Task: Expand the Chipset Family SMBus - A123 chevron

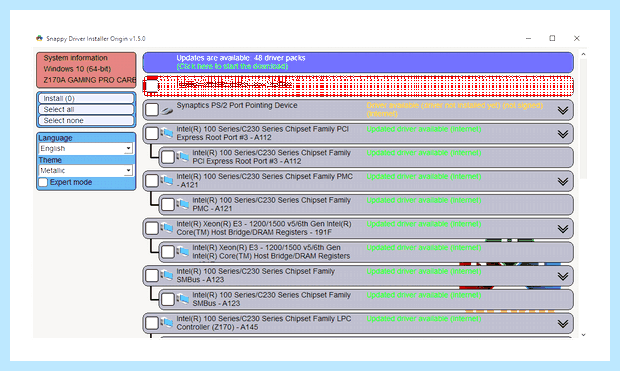Action: [x=563, y=276]
